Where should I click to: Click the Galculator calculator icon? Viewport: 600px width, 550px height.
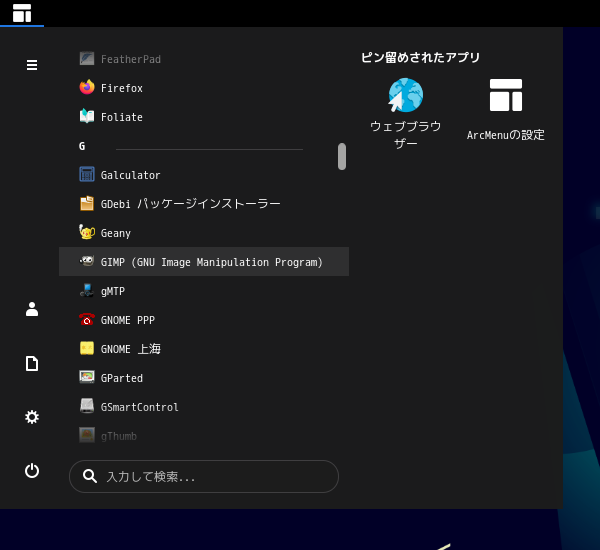tap(87, 175)
